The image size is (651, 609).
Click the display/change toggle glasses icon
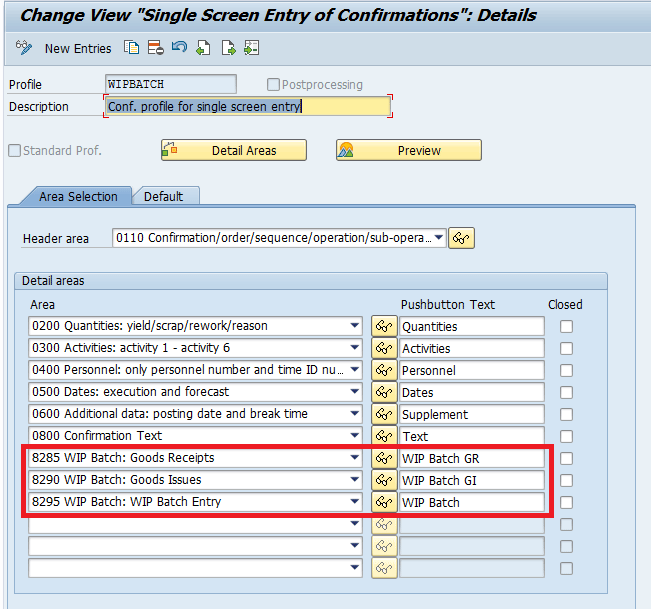(25, 48)
